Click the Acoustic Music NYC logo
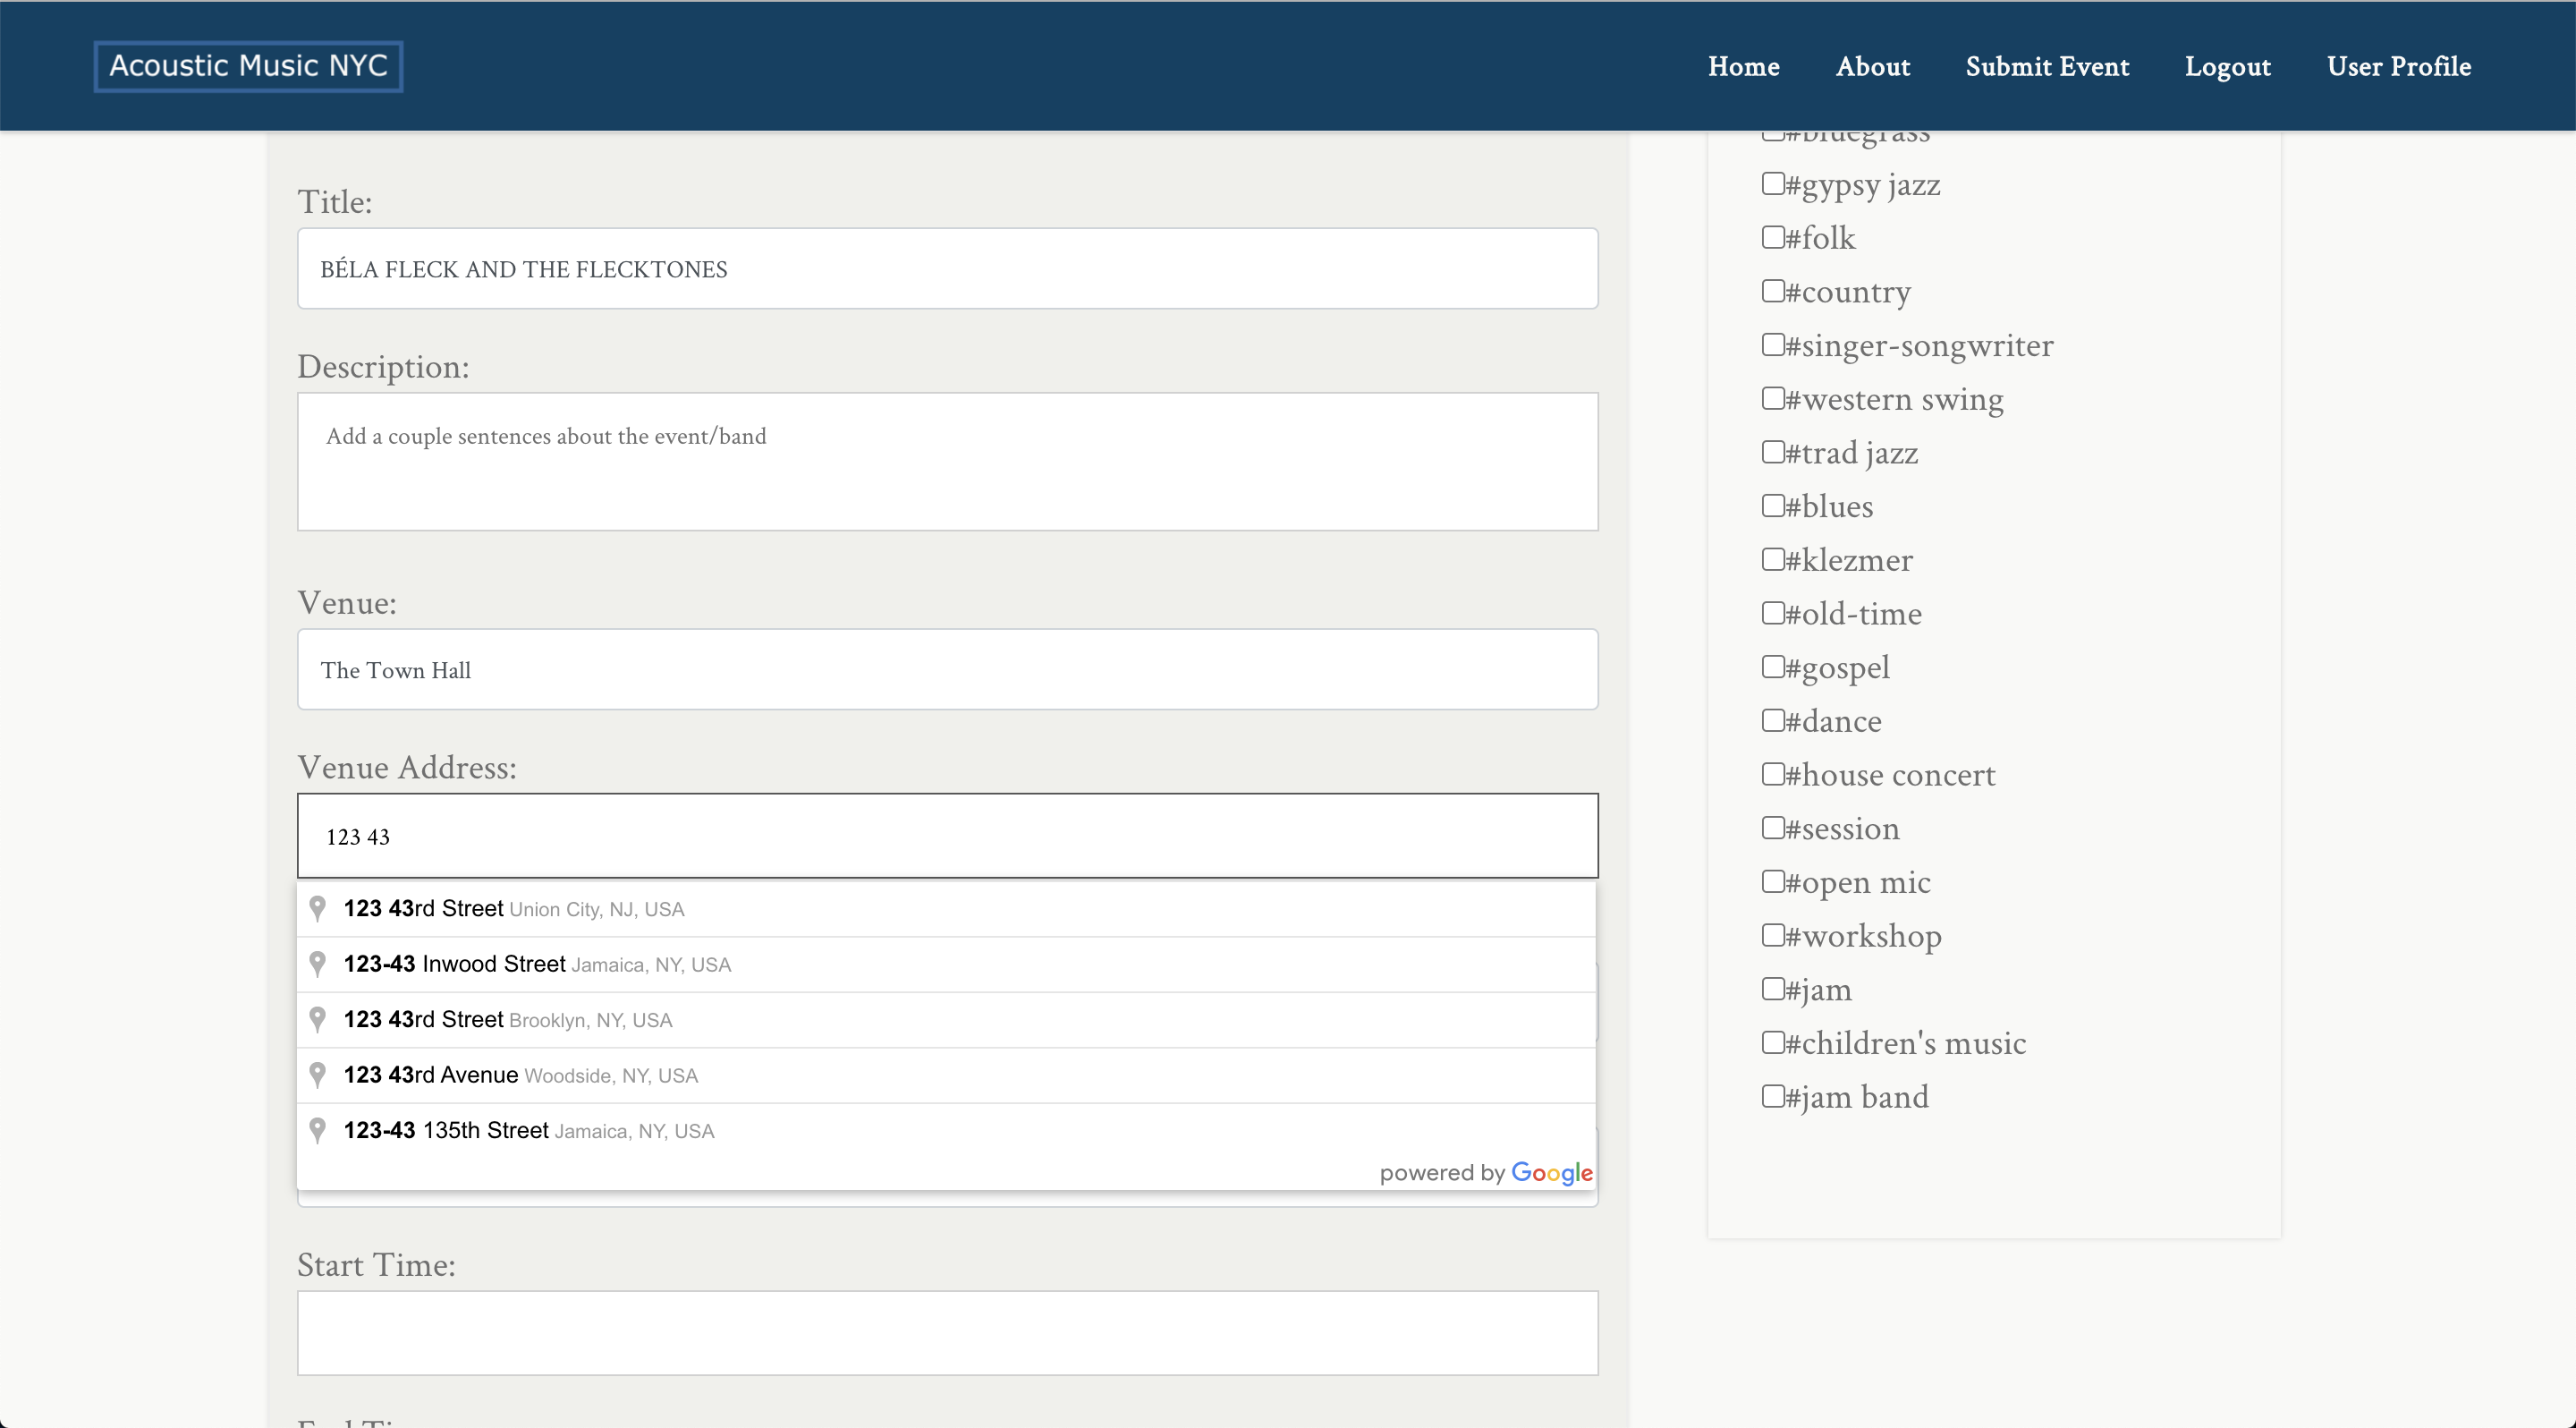The height and width of the screenshot is (1428, 2576). (x=248, y=66)
